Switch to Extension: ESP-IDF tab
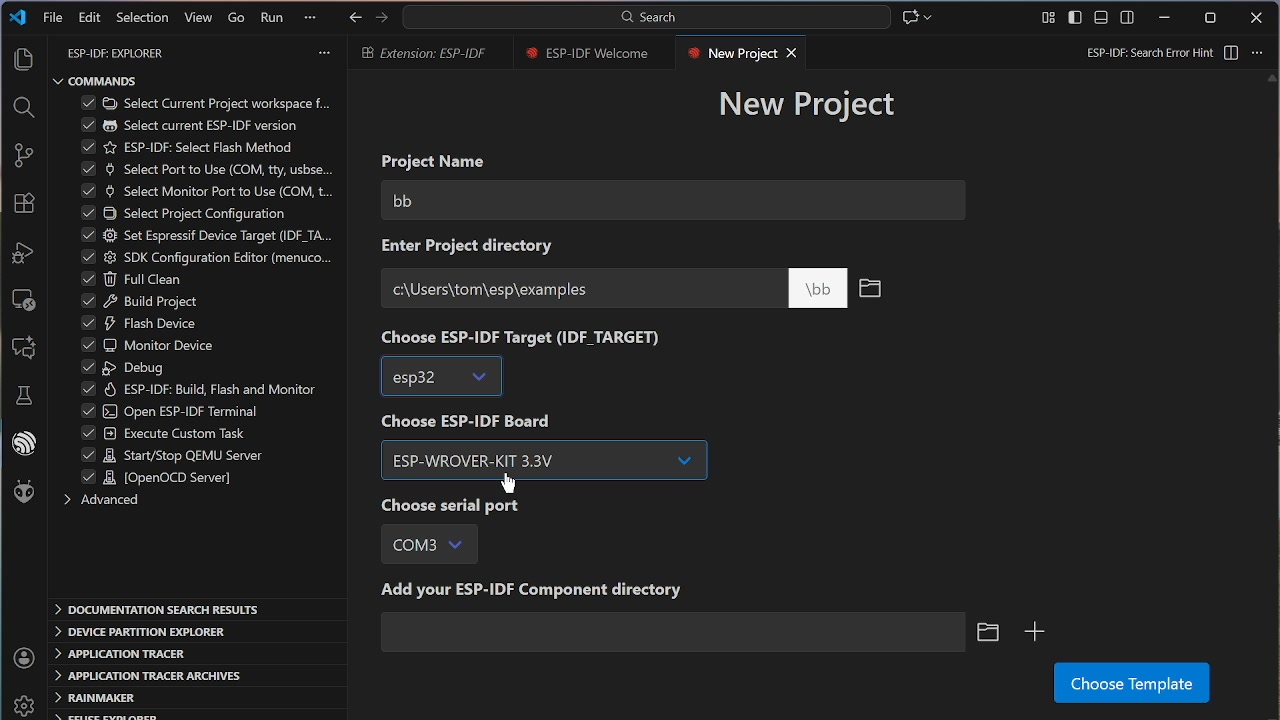The width and height of the screenshot is (1280, 720). [x=431, y=53]
